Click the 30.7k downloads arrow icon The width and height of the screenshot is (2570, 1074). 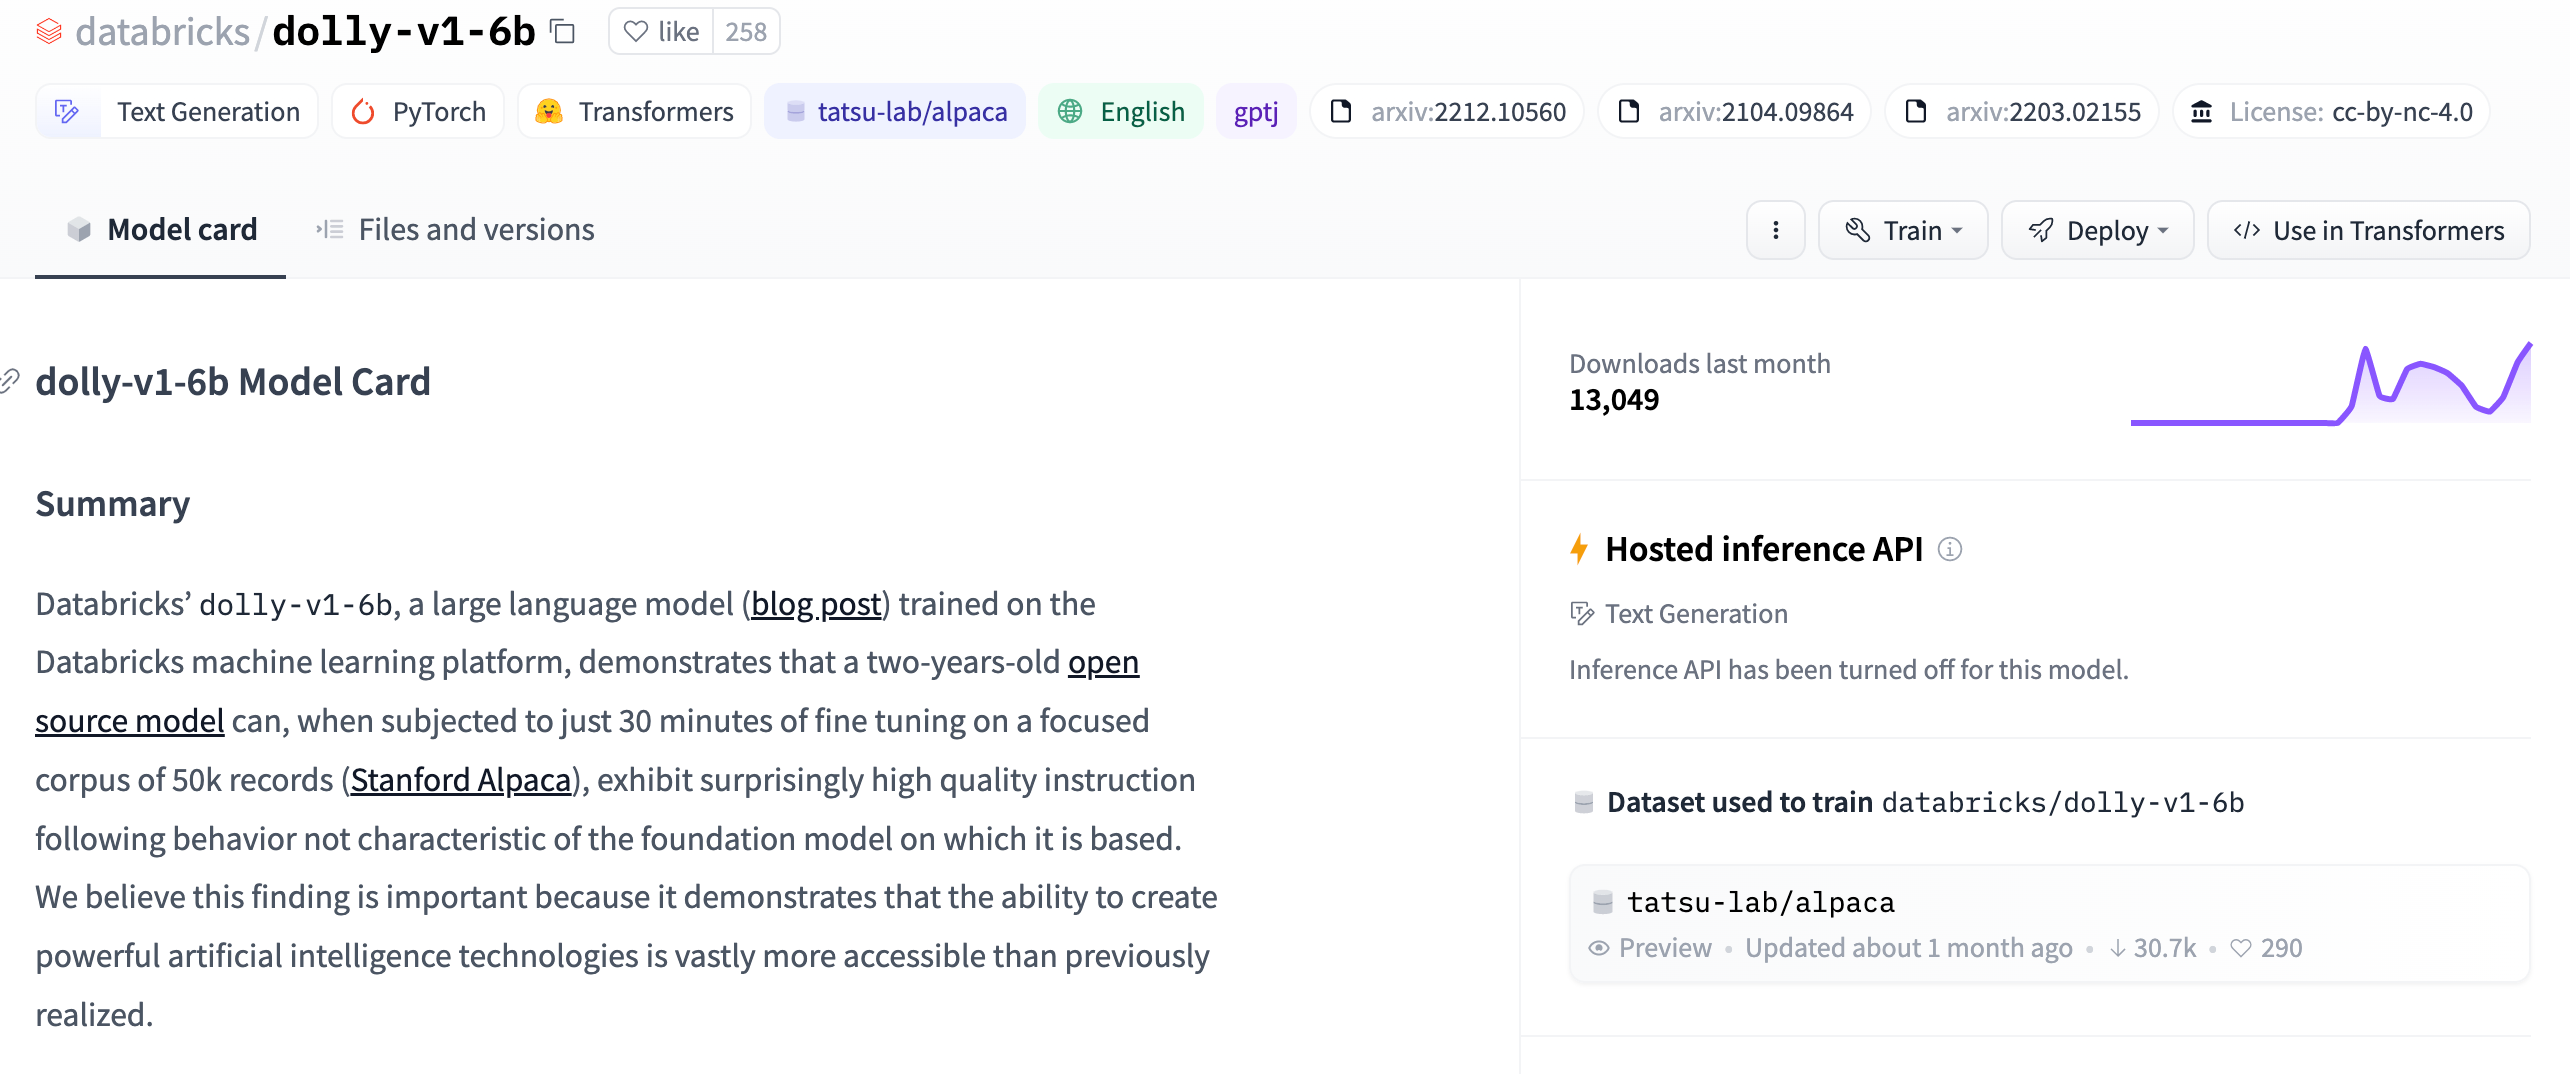point(2118,948)
